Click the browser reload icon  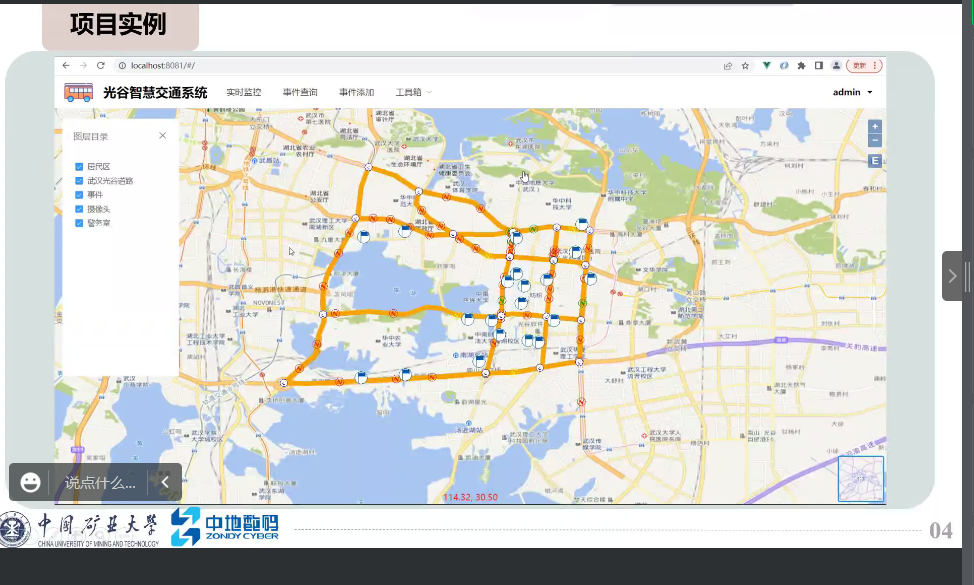click(102, 65)
